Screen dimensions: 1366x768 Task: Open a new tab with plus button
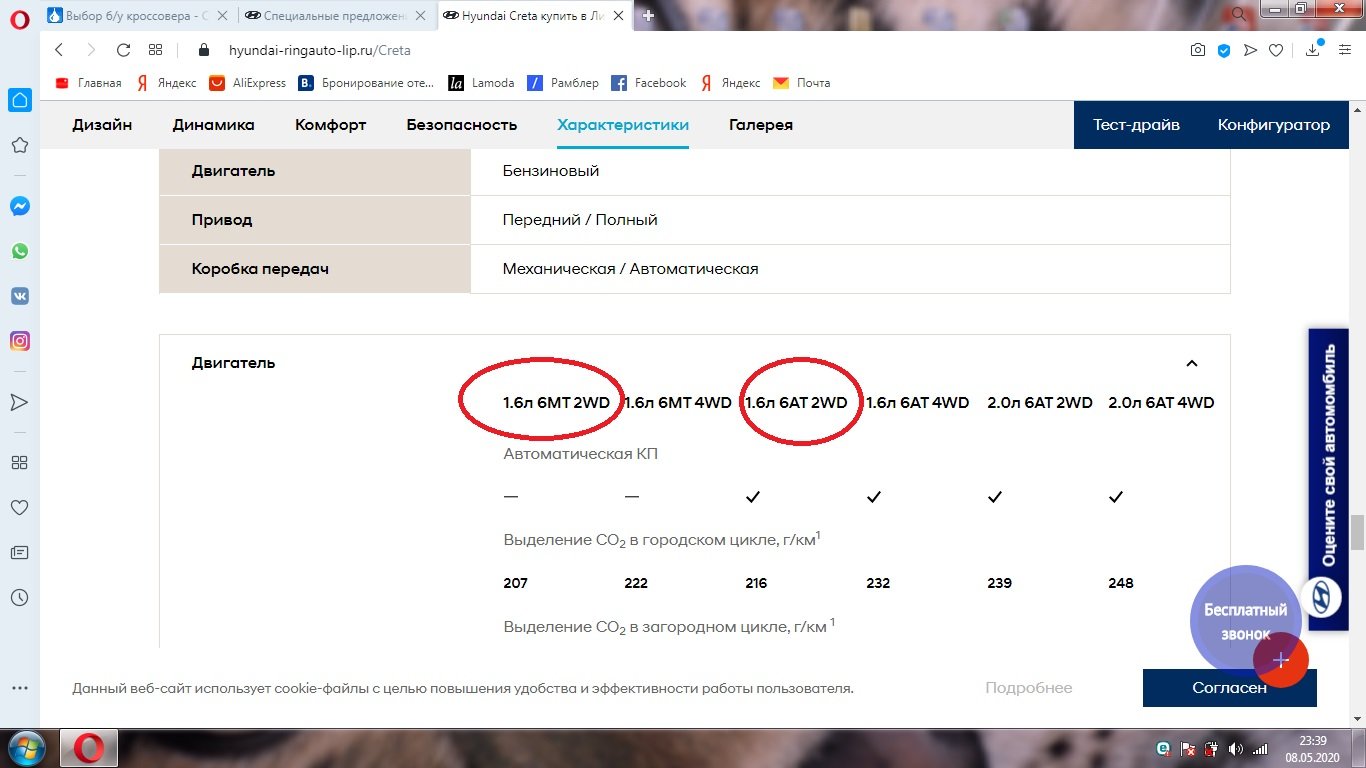click(x=649, y=15)
